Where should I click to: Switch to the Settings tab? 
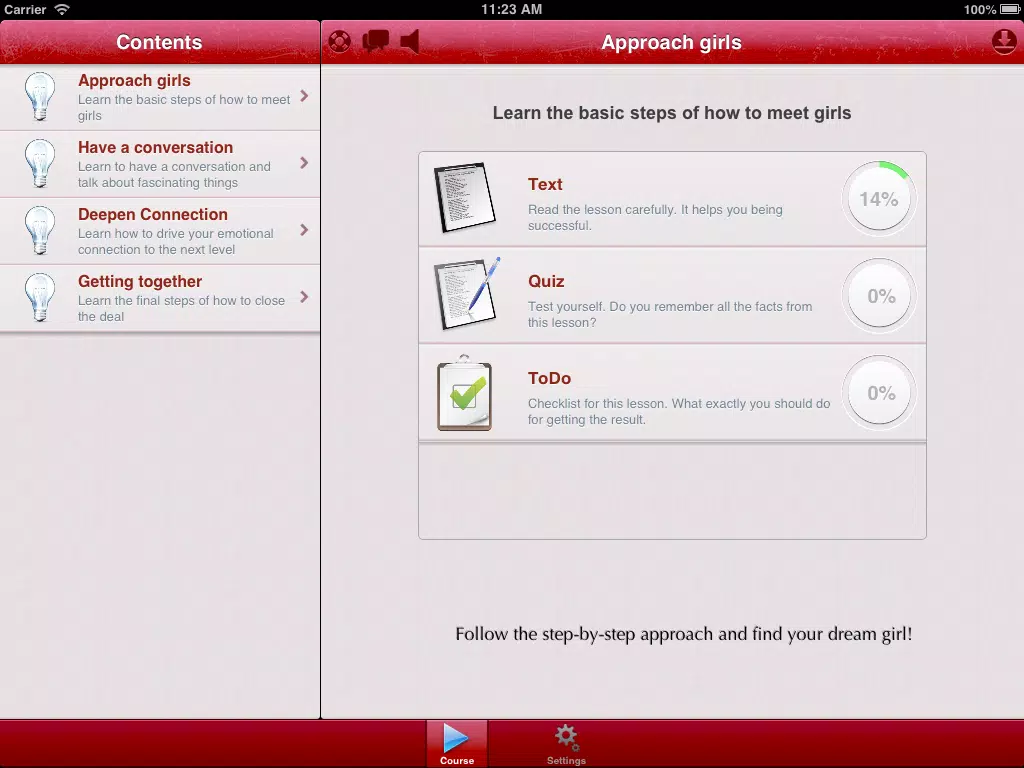pos(566,744)
